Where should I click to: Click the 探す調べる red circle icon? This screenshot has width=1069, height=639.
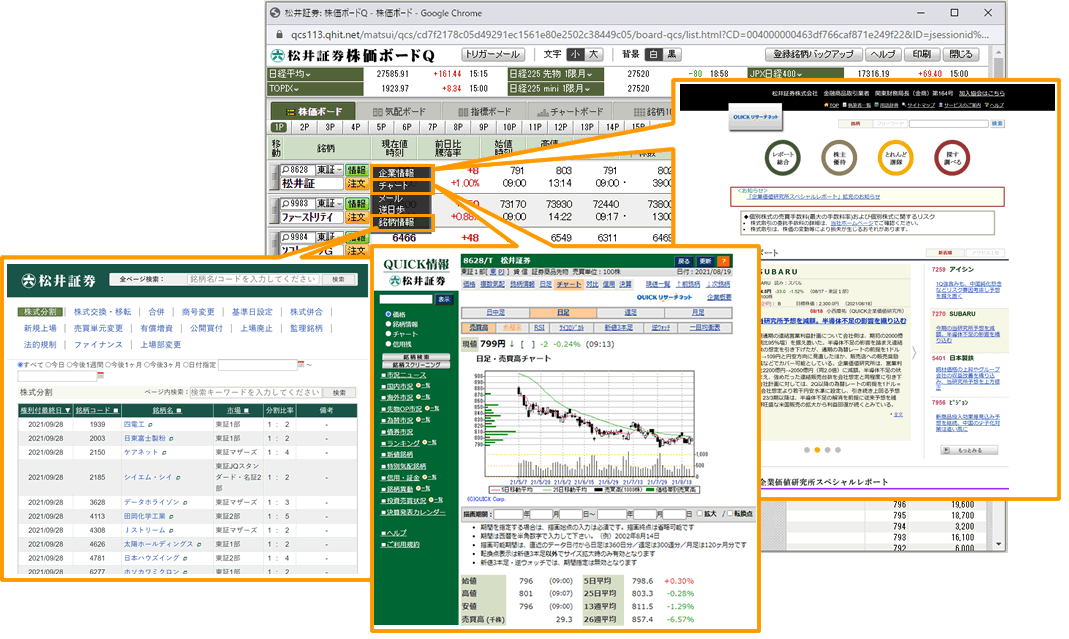(x=952, y=158)
